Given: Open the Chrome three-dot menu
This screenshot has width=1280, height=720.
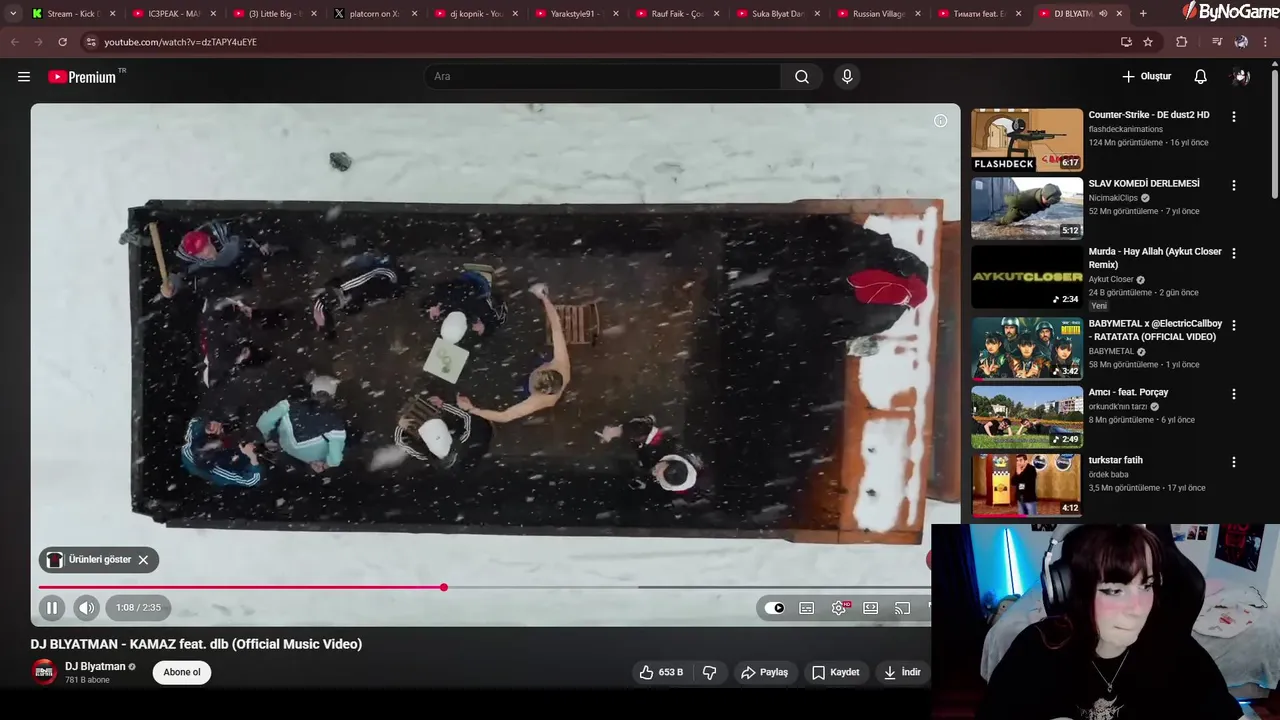Looking at the screenshot, I should [1266, 42].
